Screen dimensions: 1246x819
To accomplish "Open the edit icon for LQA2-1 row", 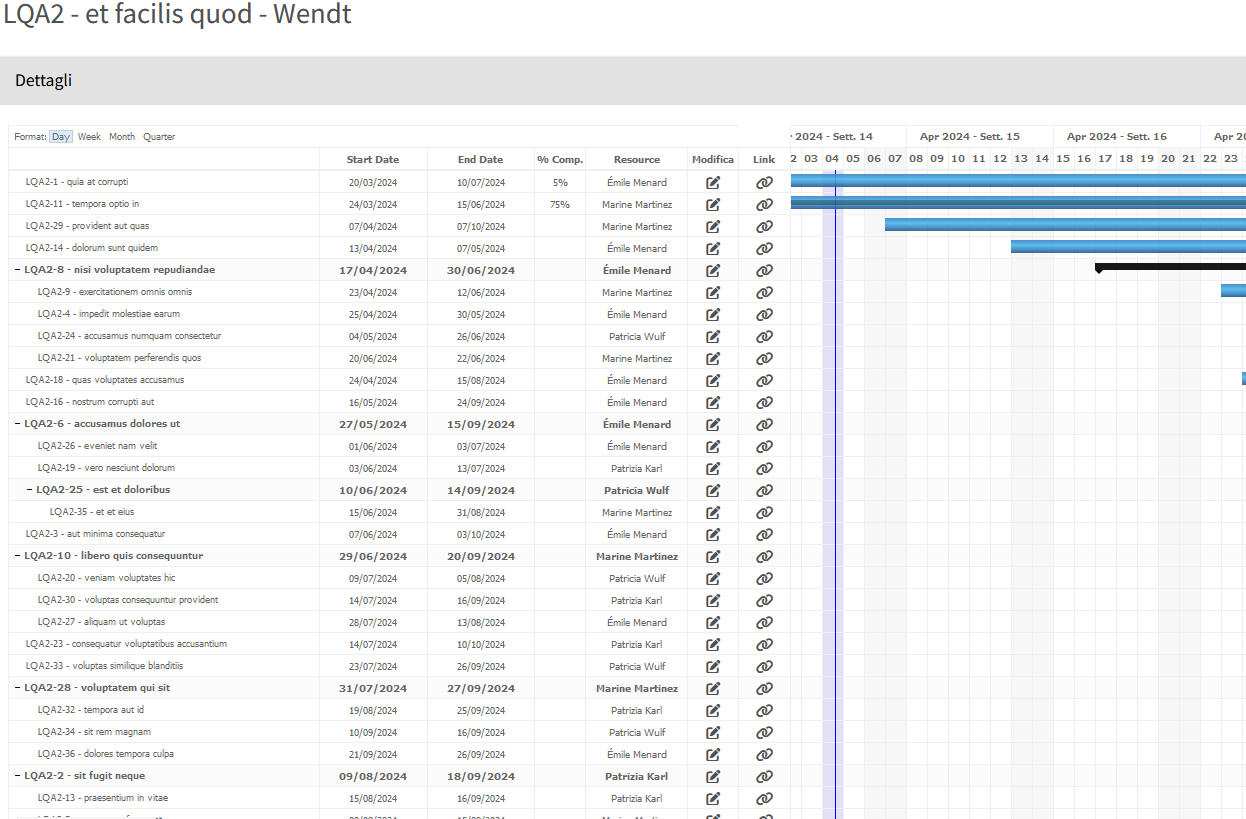I will click(x=713, y=183).
